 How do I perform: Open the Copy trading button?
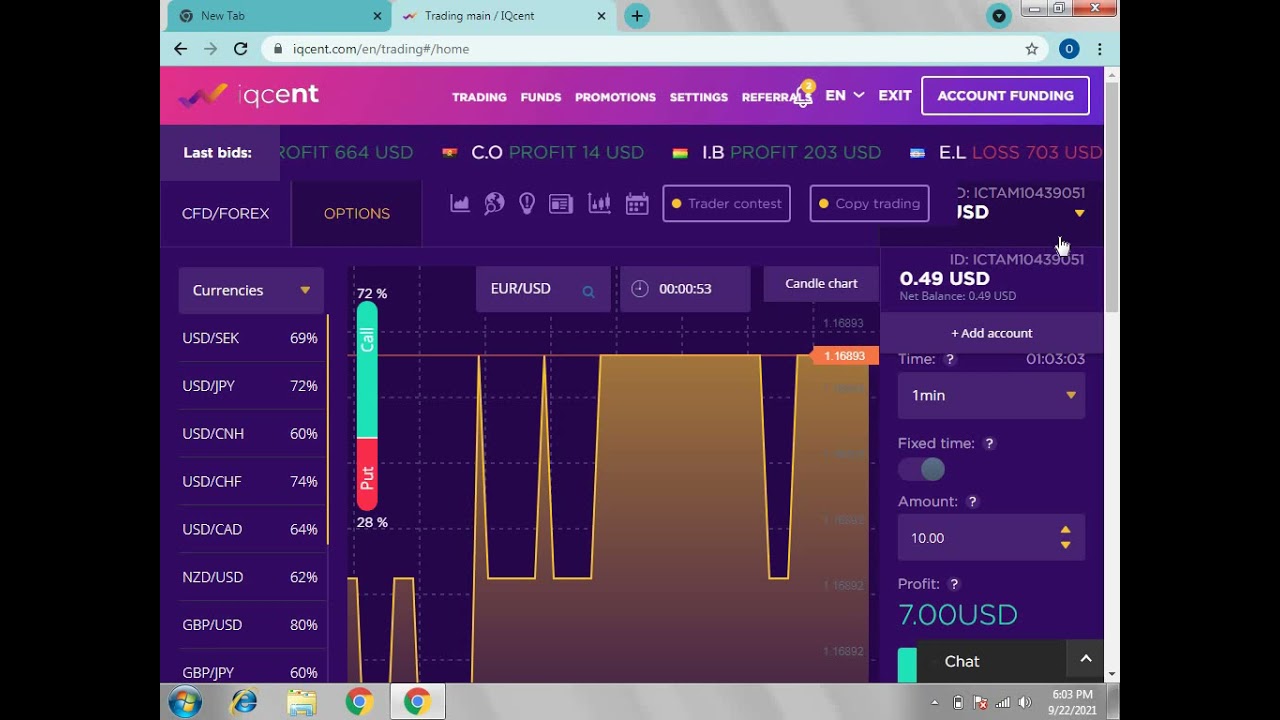[869, 203]
